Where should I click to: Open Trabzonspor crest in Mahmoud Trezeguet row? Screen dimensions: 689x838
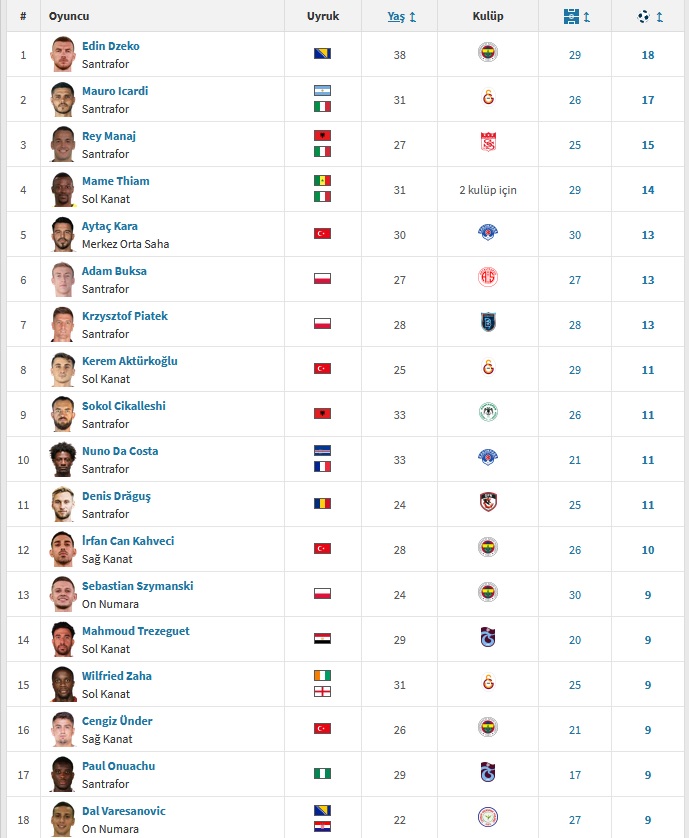(x=487, y=637)
